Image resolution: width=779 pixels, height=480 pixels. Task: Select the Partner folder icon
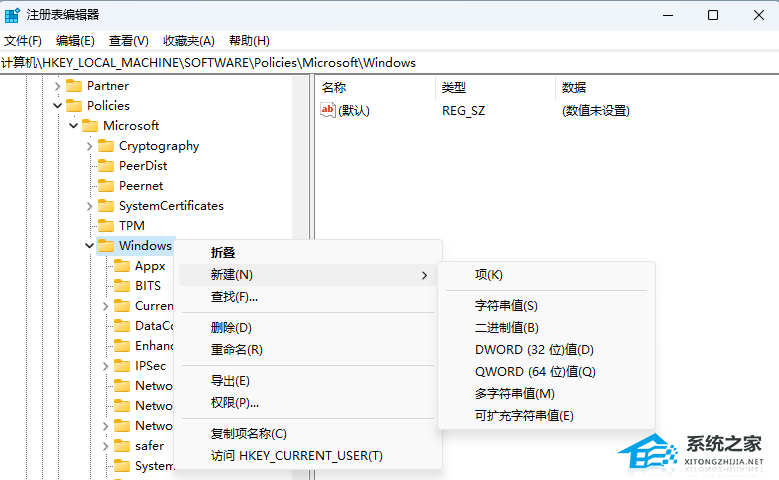click(74, 86)
